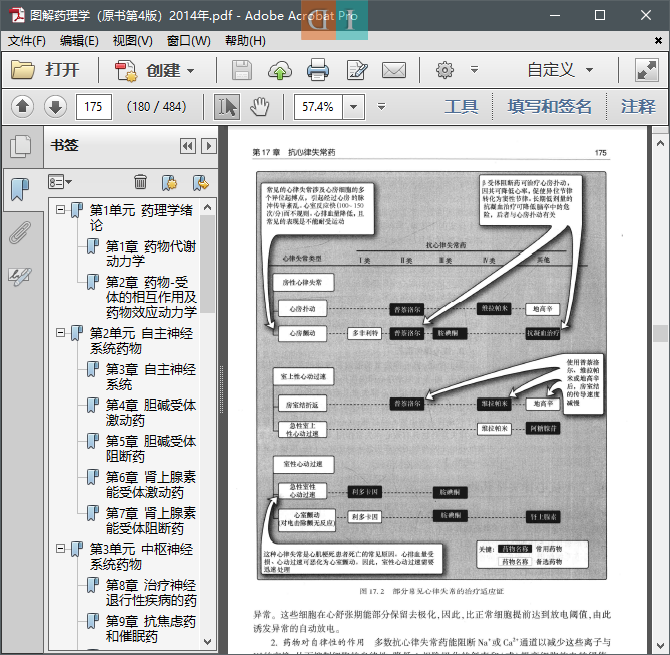Open bookmark 第9章 抗焦虑药和催眠药

point(150,629)
